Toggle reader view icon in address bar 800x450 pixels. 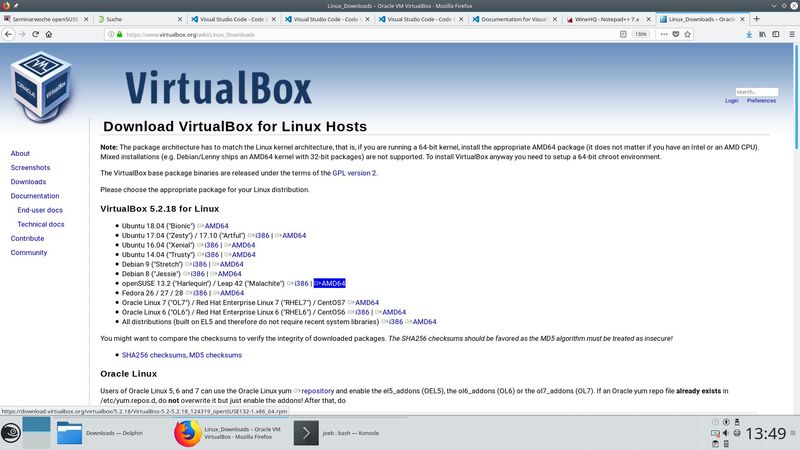coord(623,34)
